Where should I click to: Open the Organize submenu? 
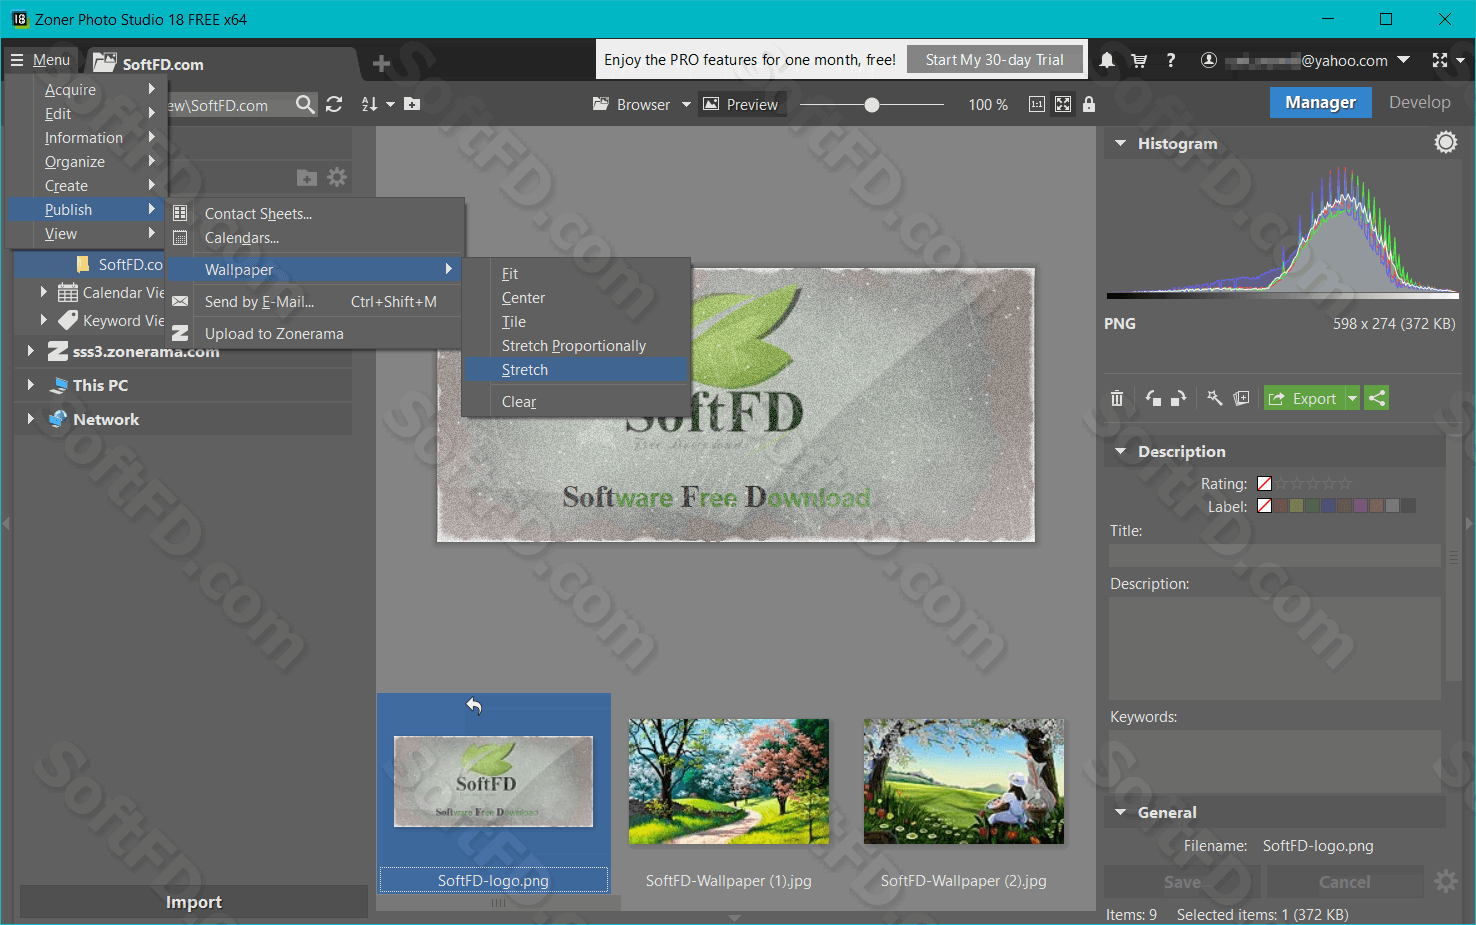[86, 161]
